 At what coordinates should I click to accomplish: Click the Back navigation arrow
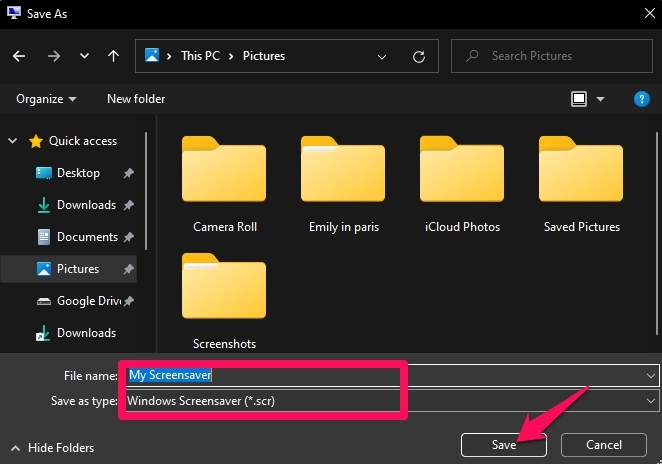[x=19, y=56]
